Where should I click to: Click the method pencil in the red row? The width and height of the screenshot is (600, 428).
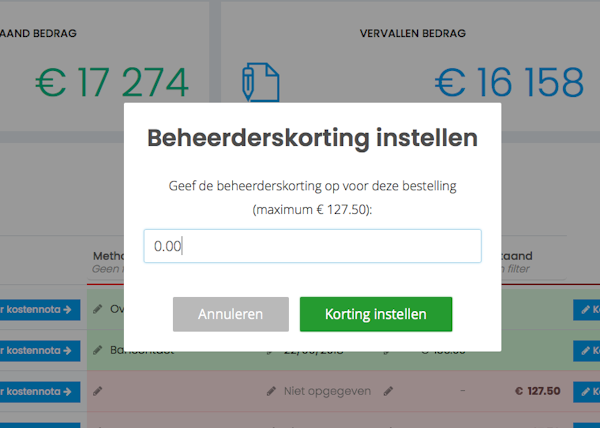click(x=98, y=391)
